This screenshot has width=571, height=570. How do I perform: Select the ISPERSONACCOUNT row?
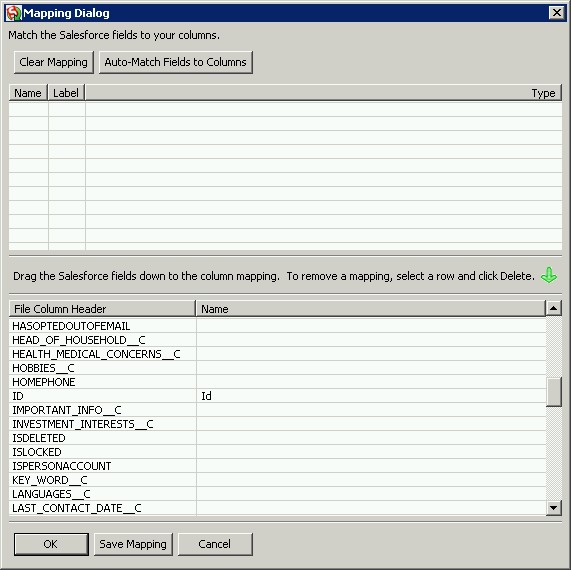pyautogui.click(x=277, y=466)
